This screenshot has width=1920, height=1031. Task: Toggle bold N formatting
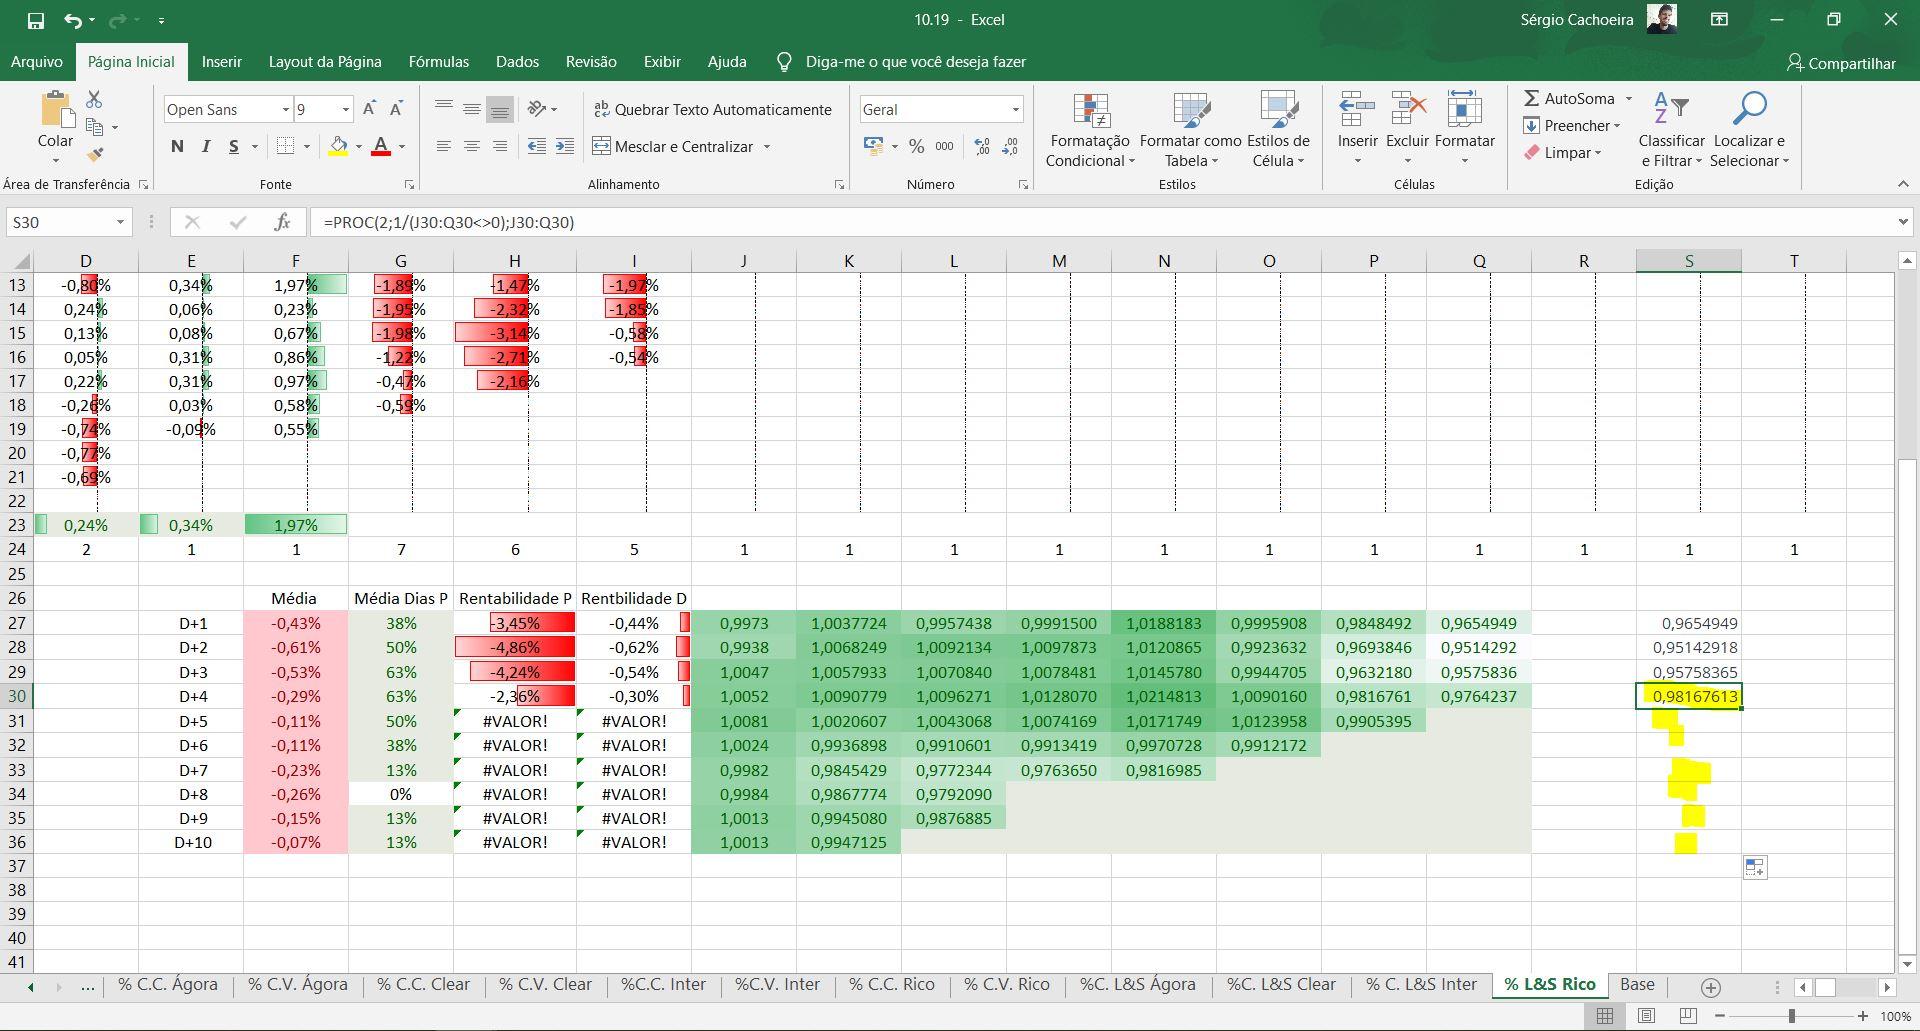click(177, 146)
